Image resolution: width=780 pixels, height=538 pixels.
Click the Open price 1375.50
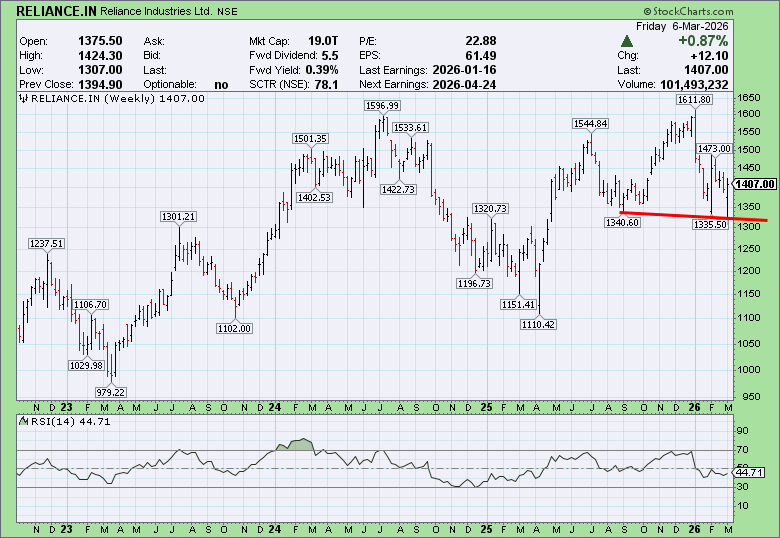click(x=100, y=41)
